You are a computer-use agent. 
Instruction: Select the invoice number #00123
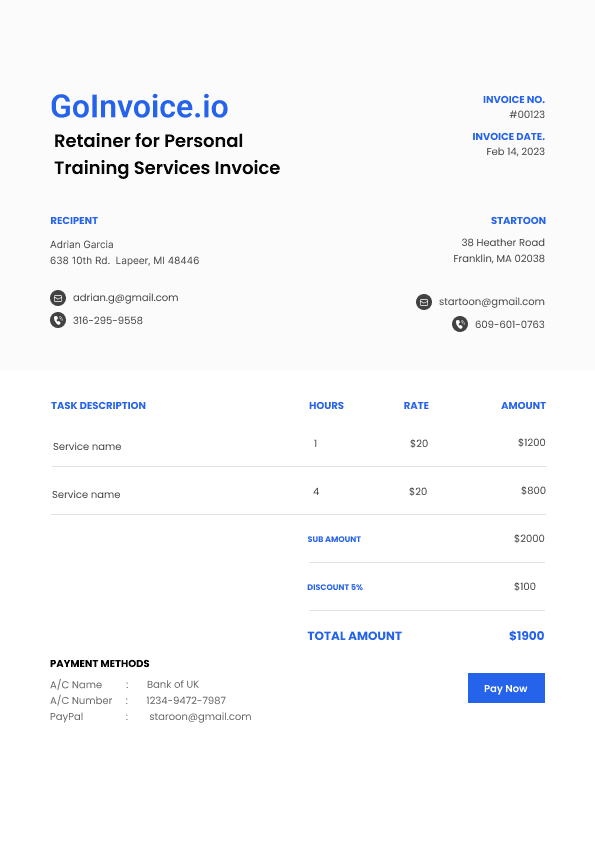(527, 114)
